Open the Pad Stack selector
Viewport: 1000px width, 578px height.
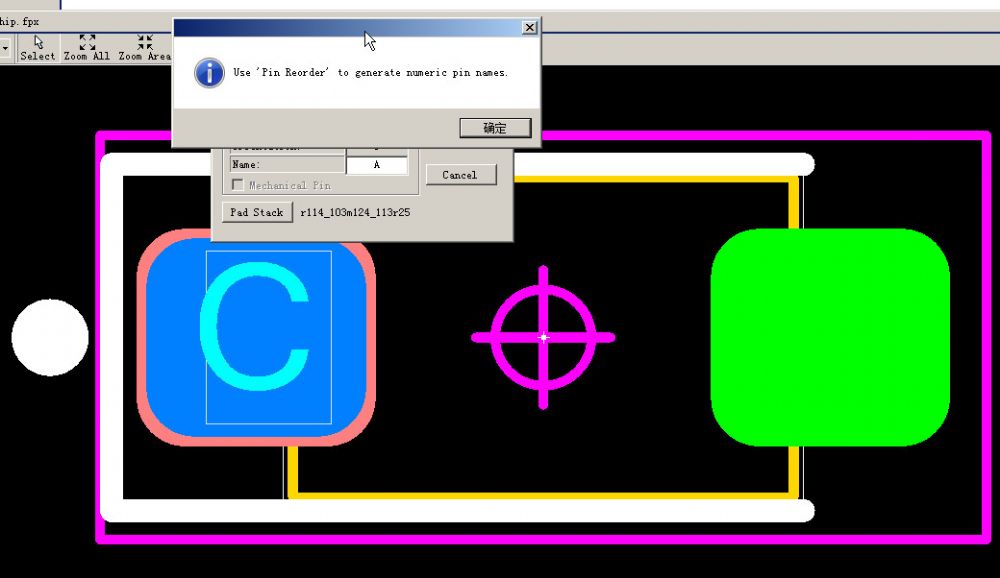click(x=256, y=212)
